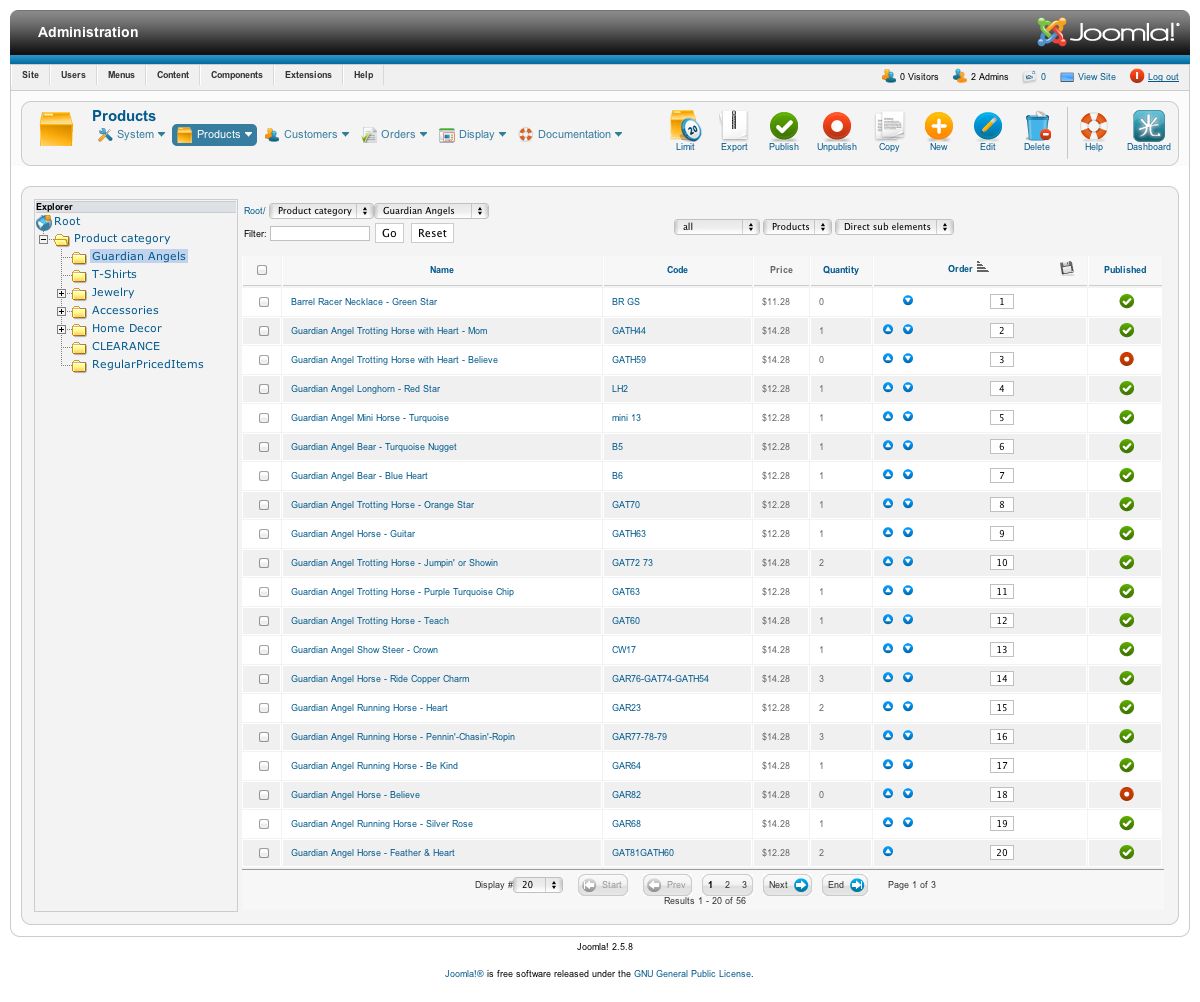1200x1002 pixels.
Task: Open the Customers submenu
Action: coord(307,135)
